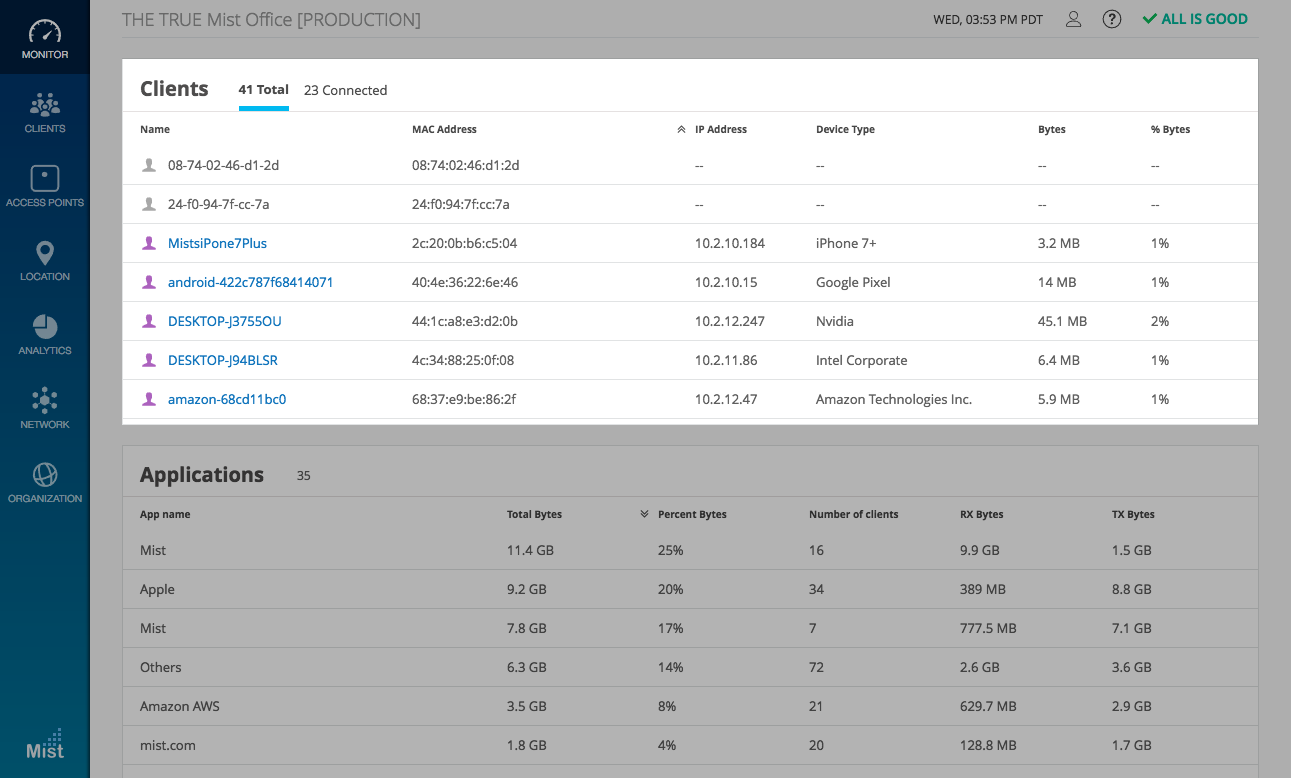This screenshot has width=1291, height=778.
Task: Open the help question mark icon
Action: point(1111,19)
